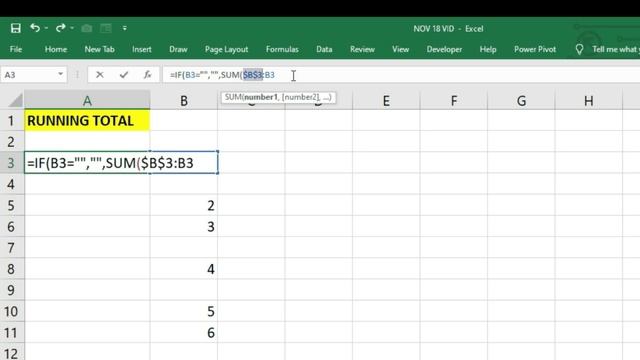This screenshot has width=640, height=360.
Task: Select row 11 header
Action: 11,333
